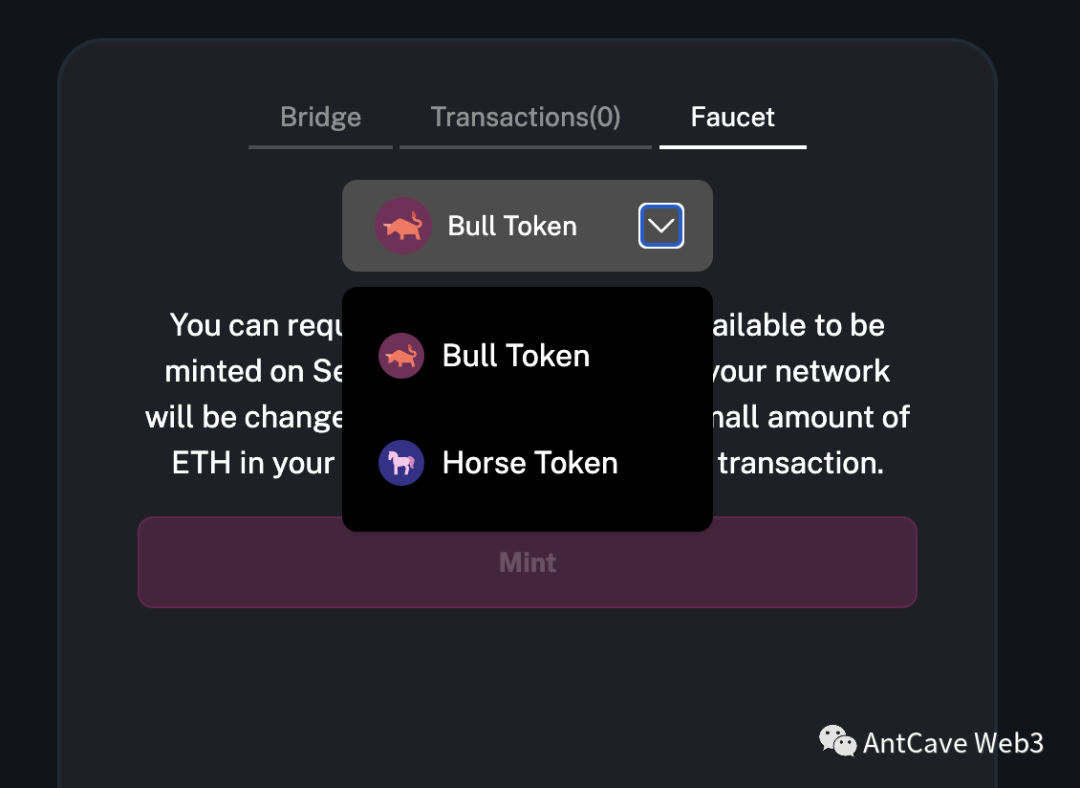Click the "ETH in your" text
The image size is (1080, 788).
[x=253, y=463]
